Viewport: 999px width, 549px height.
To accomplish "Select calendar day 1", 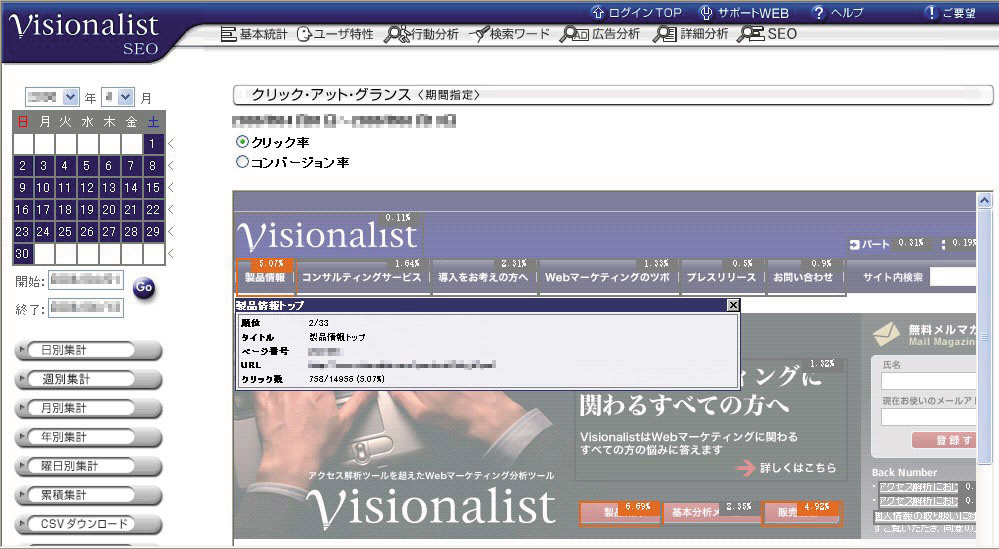I will [x=153, y=144].
